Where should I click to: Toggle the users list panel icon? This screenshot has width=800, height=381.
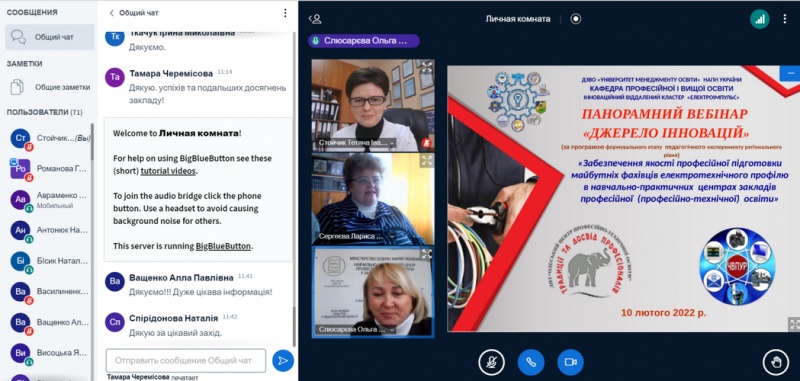click(315, 19)
